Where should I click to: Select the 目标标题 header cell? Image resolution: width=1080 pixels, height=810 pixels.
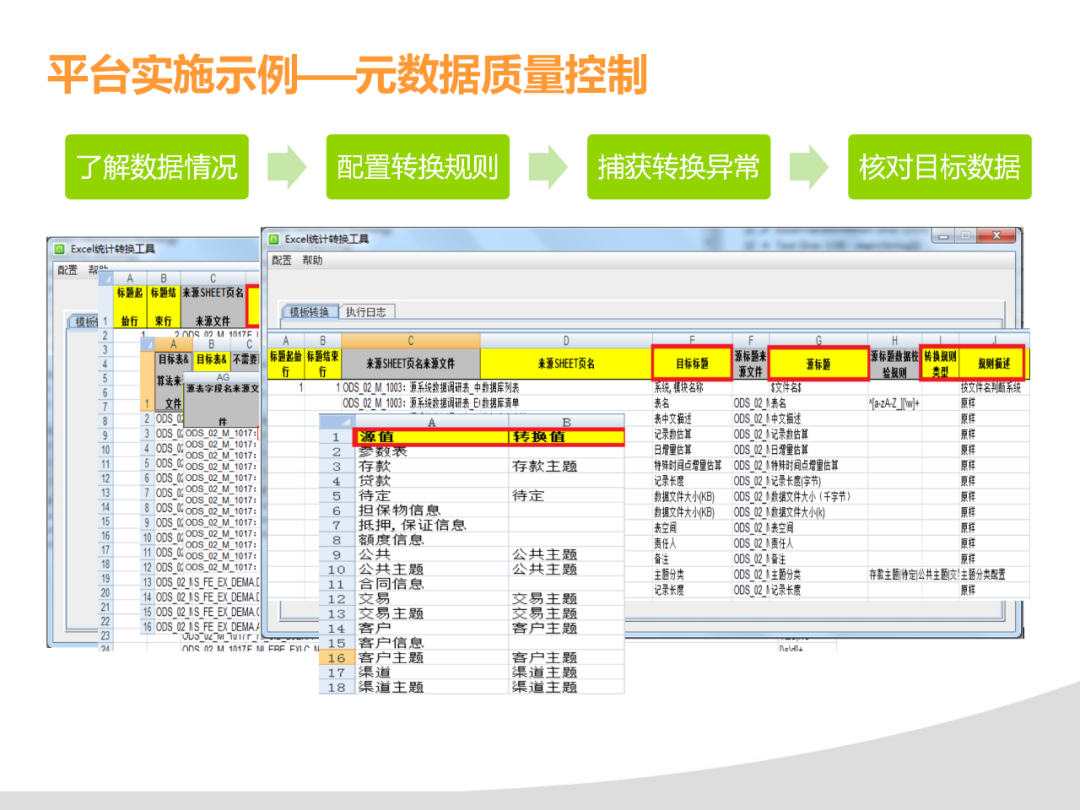click(692, 363)
